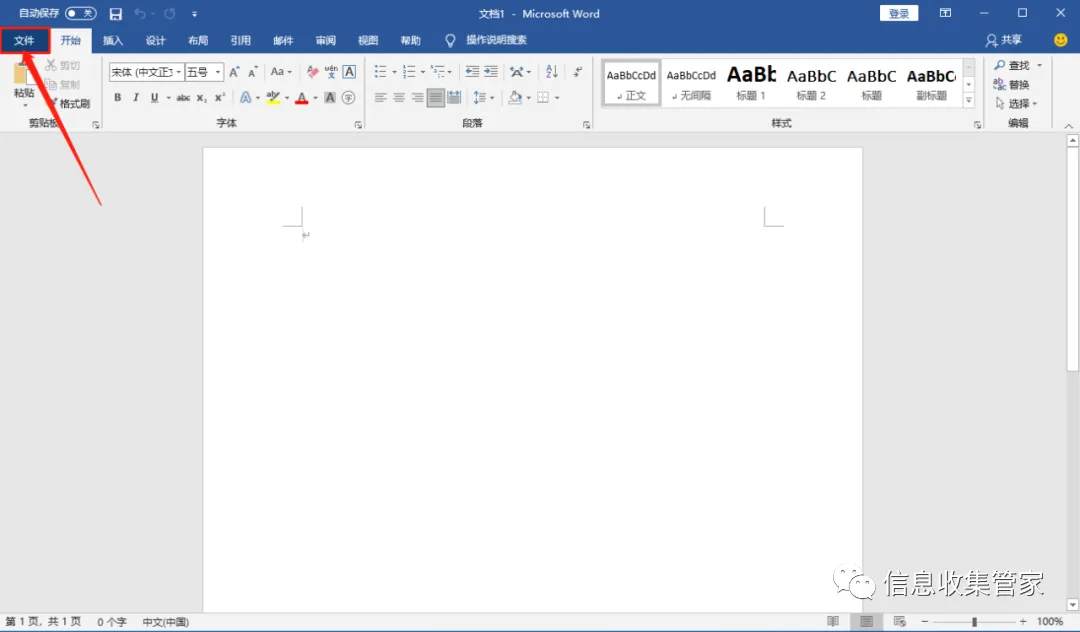Switch to the 审阅 Review tab

coord(326,41)
